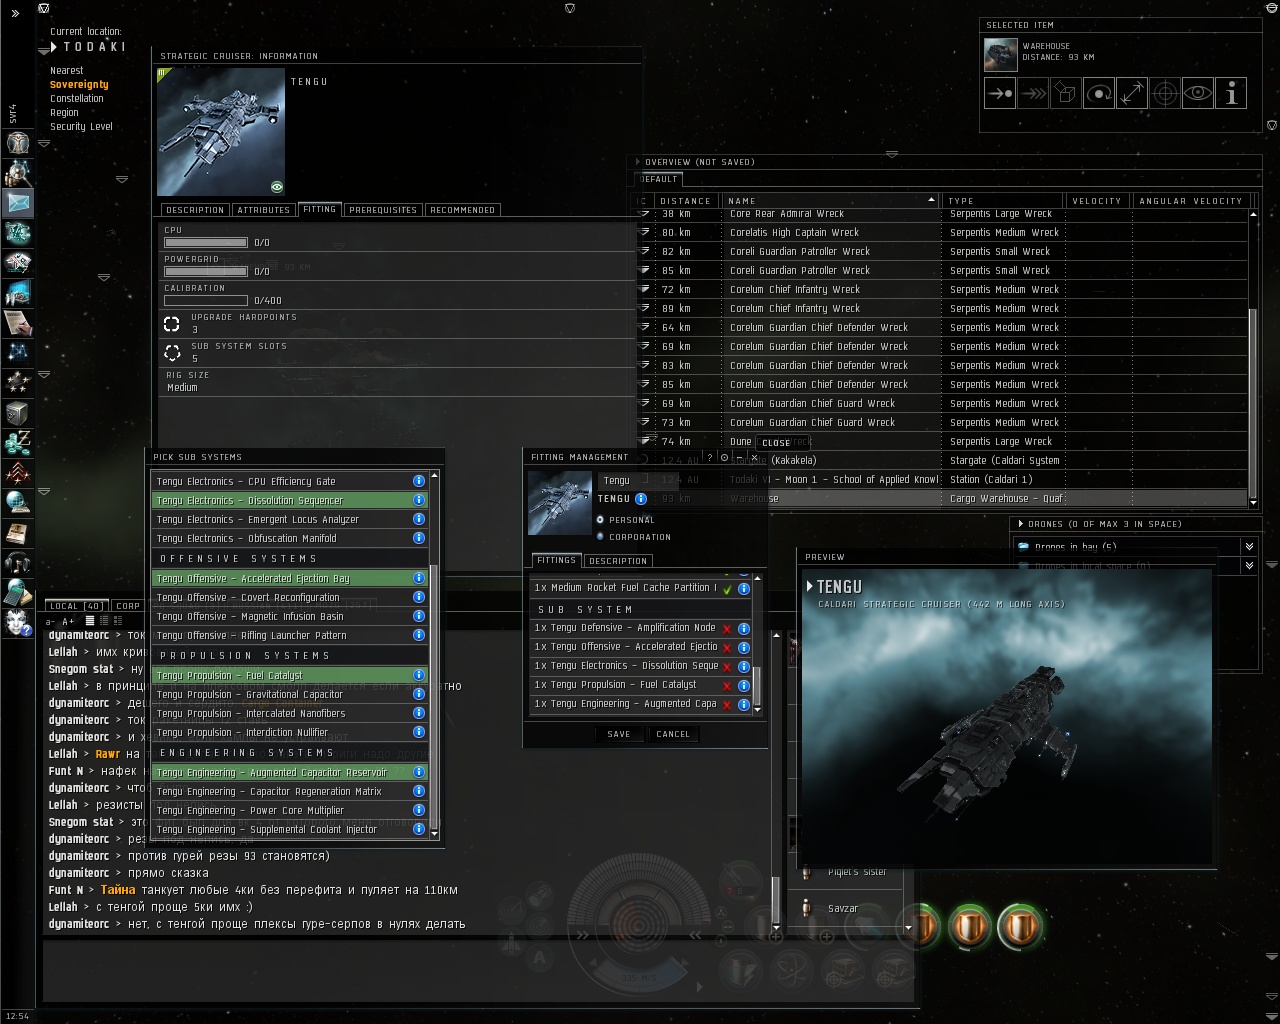Show info for Tengu Propulsion - Gravitational Capacitor
1280x1024 pixels.
[x=419, y=694]
